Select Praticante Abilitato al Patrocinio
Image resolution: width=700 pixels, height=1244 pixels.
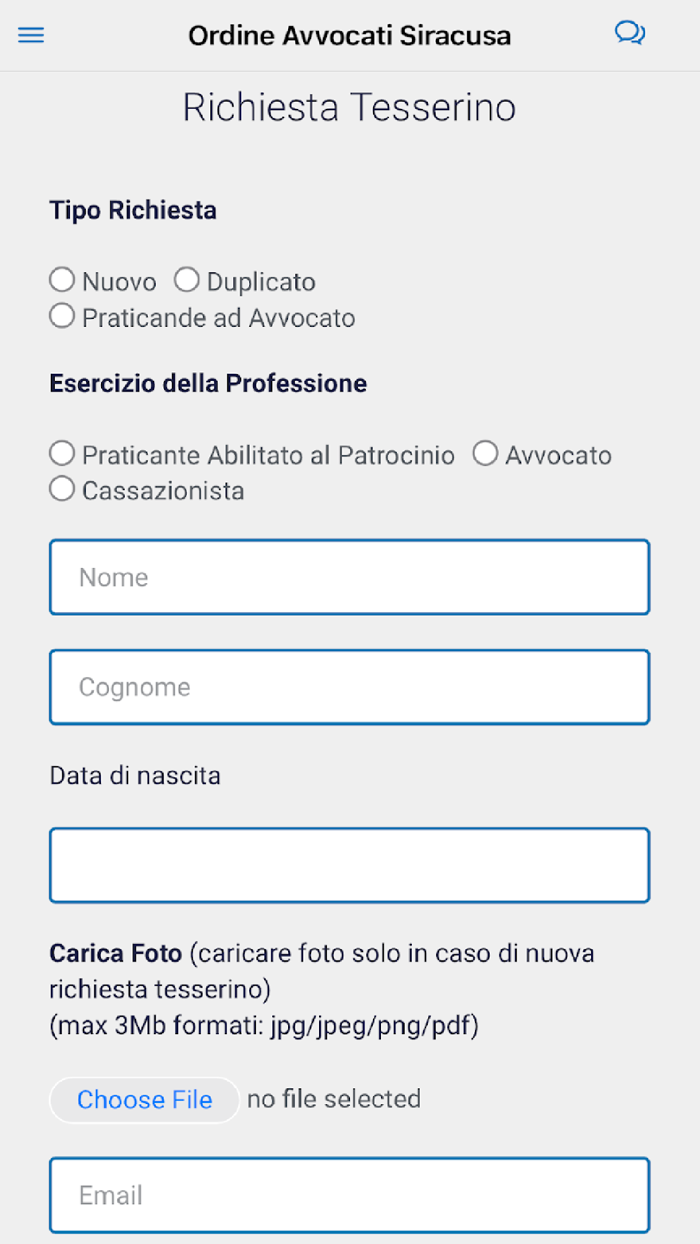click(x=61, y=453)
